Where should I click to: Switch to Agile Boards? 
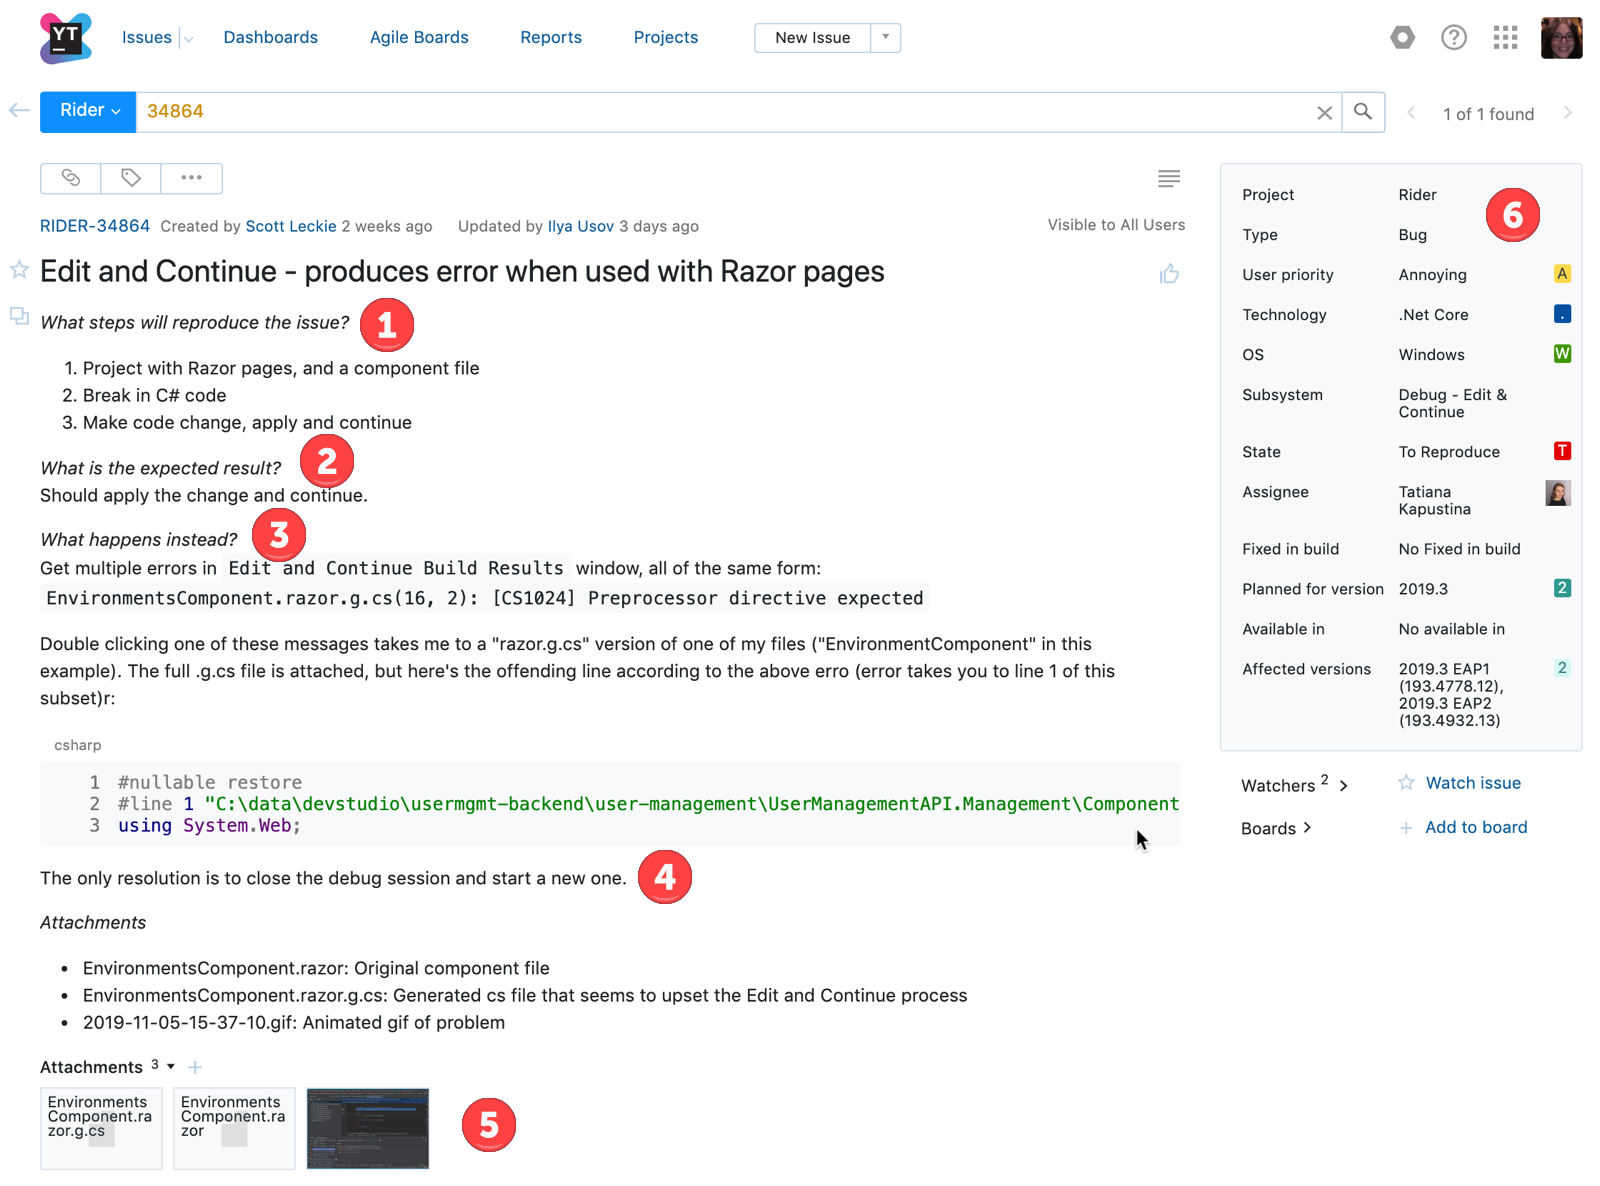click(419, 37)
